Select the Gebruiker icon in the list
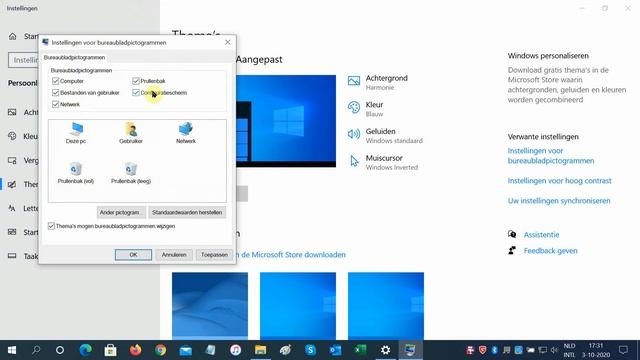The image size is (640, 360). (131, 133)
